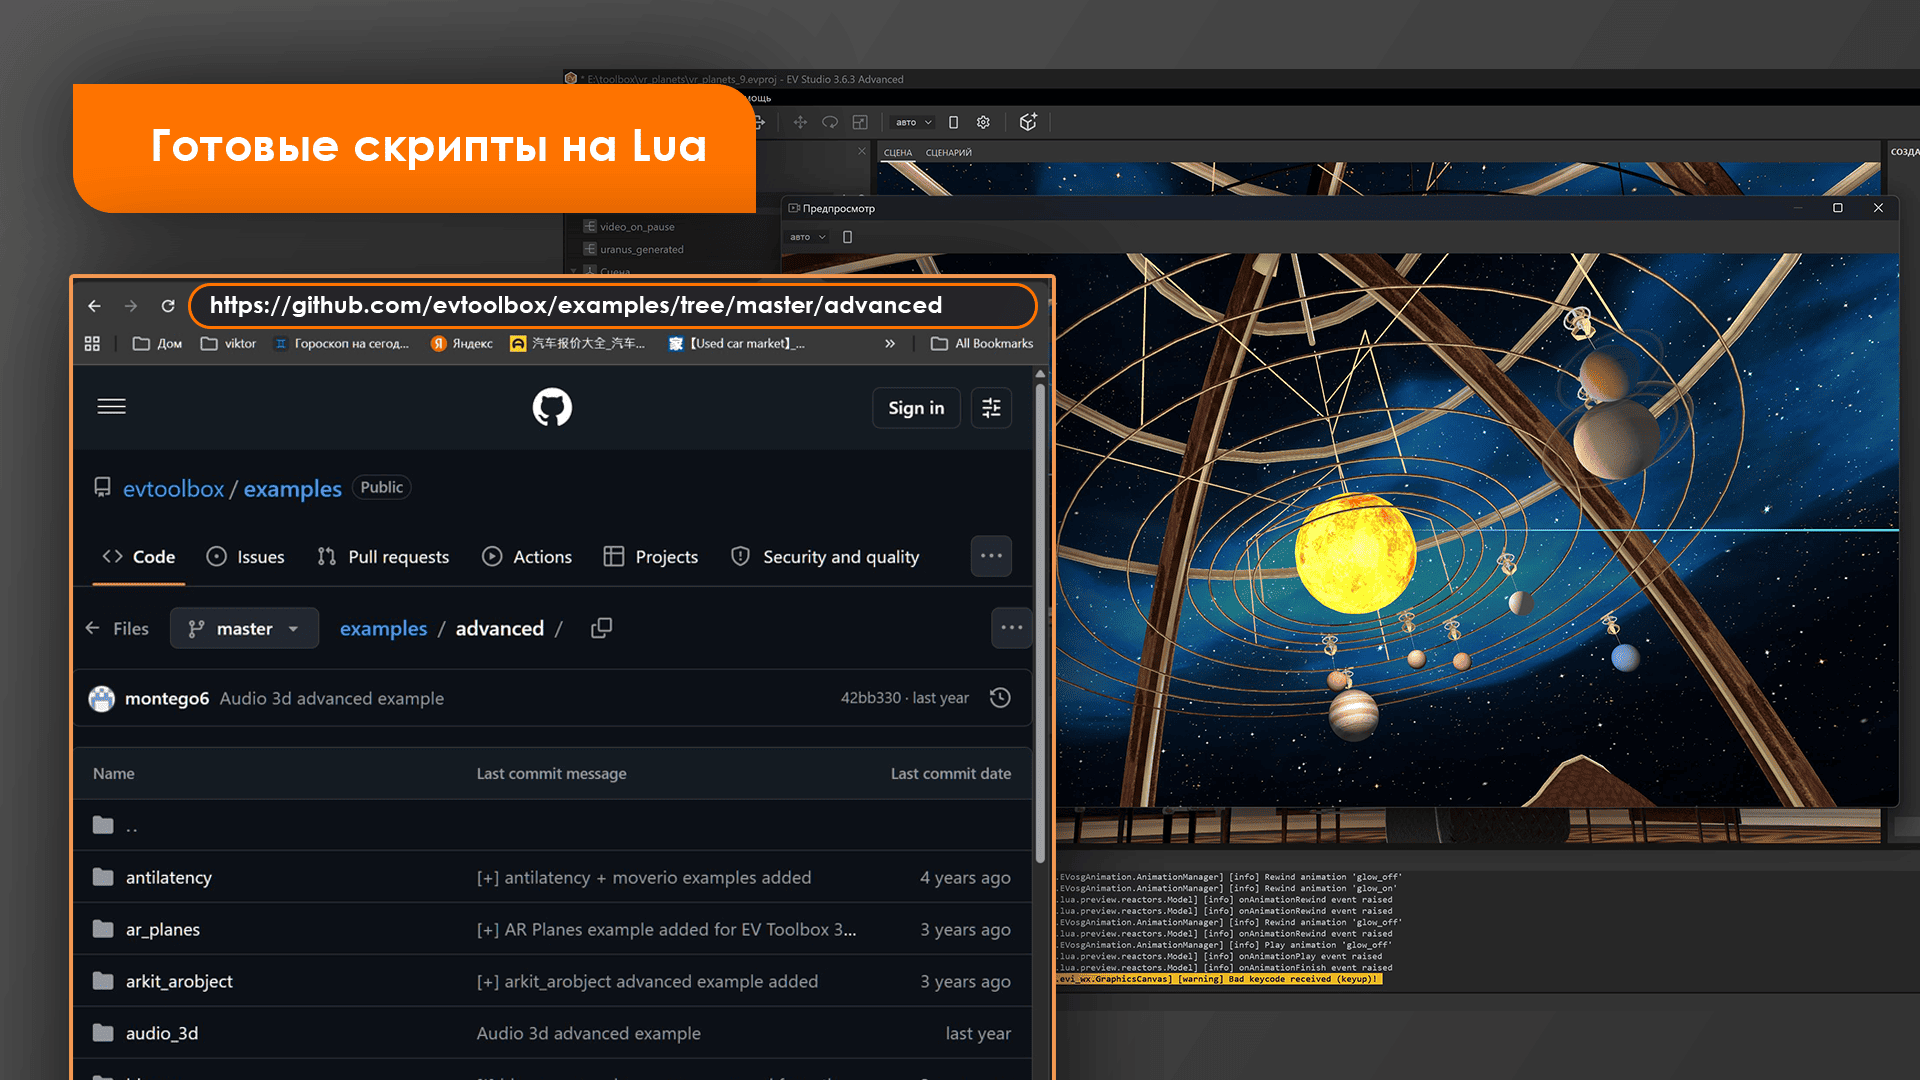Viewport: 1920px width, 1080px height.
Task: Open the авто dropdown in Предпросмотр window
Action: 808,237
